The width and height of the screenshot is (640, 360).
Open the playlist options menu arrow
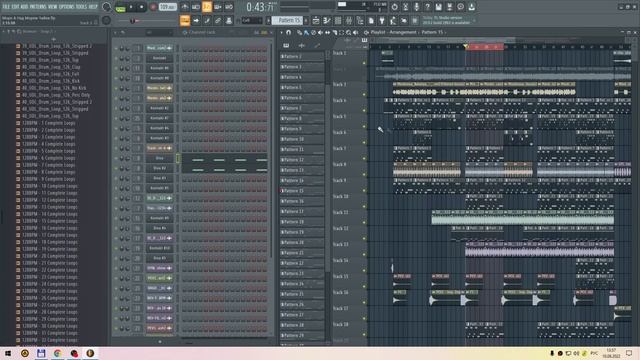pyautogui.click(x=282, y=32)
